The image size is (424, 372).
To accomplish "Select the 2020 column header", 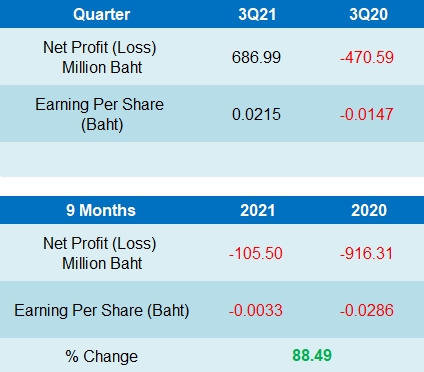I will (369, 210).
